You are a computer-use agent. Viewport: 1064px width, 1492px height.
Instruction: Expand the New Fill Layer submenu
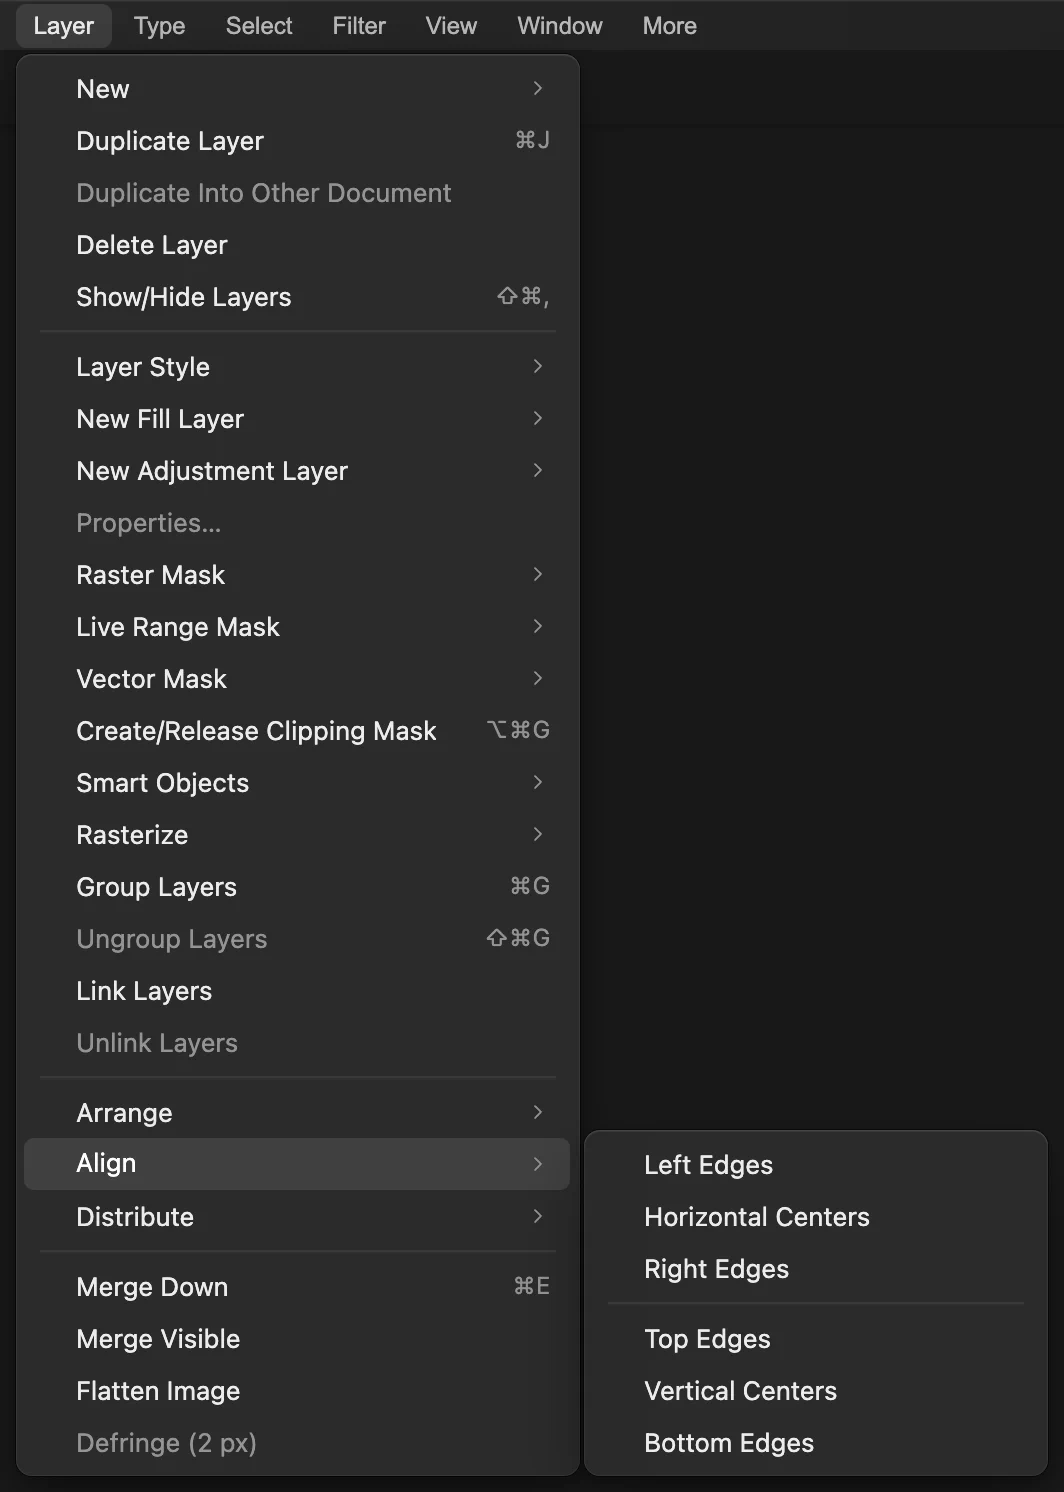tap(297, 419)
